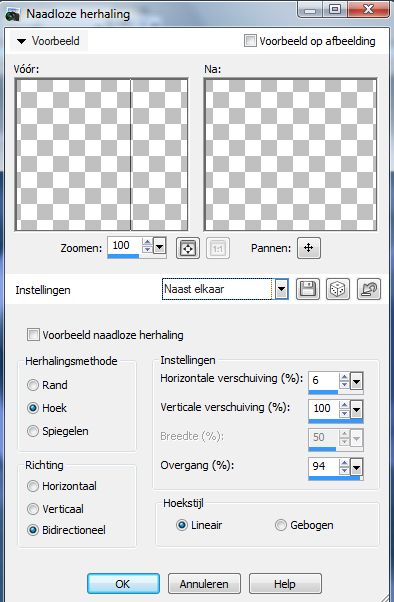Open the Horizontale verschuiving slider dropdown

(x=356, y=382)
